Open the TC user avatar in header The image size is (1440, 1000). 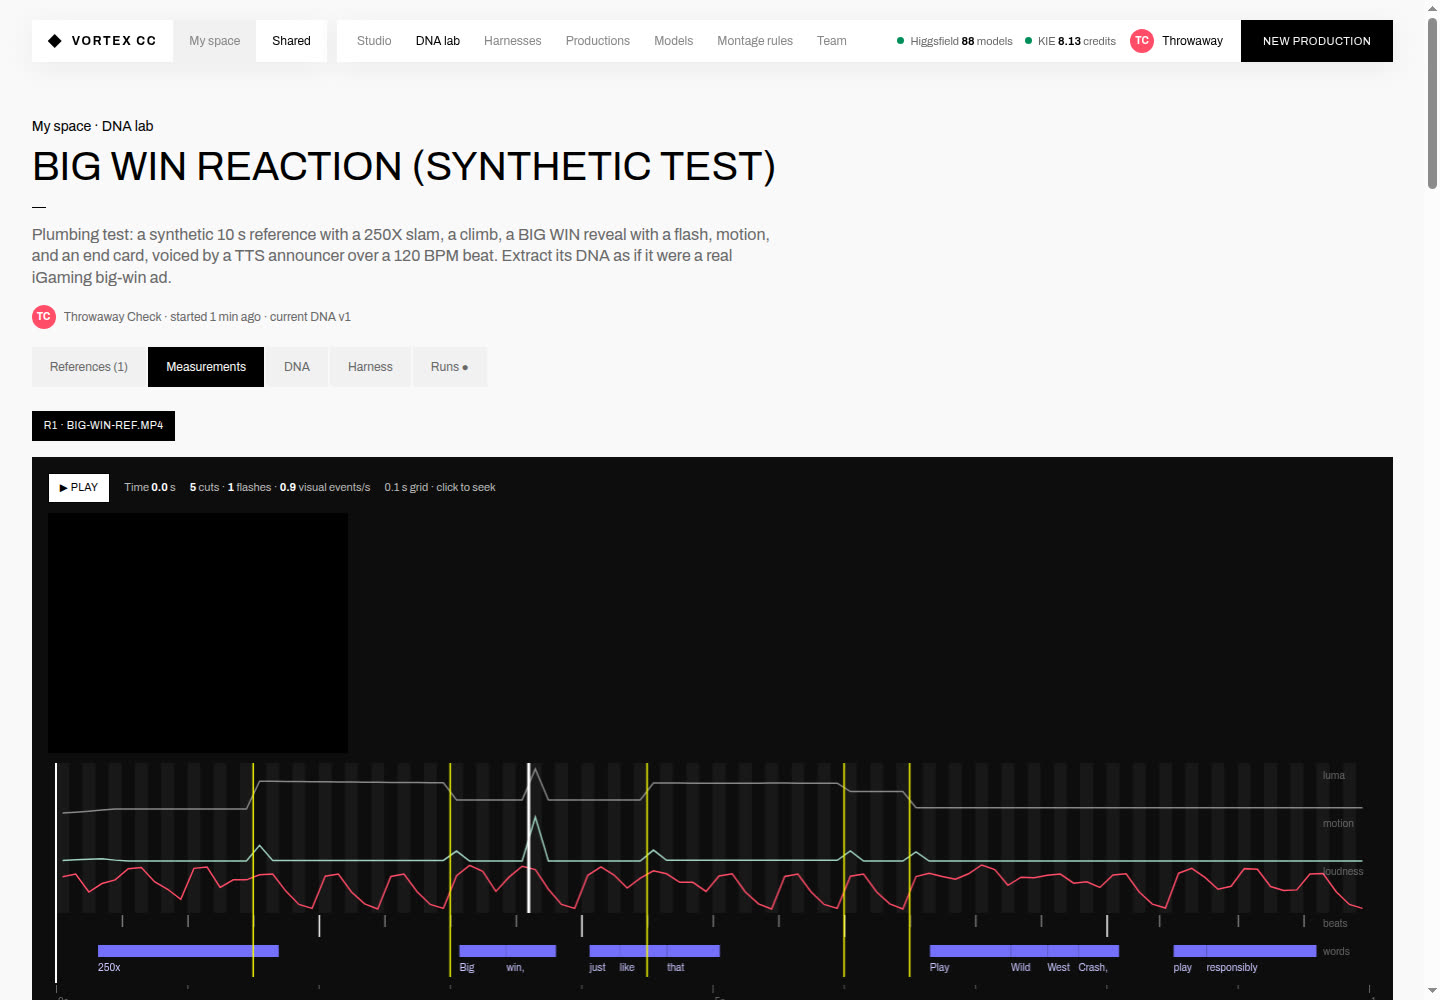point(1142,41)
